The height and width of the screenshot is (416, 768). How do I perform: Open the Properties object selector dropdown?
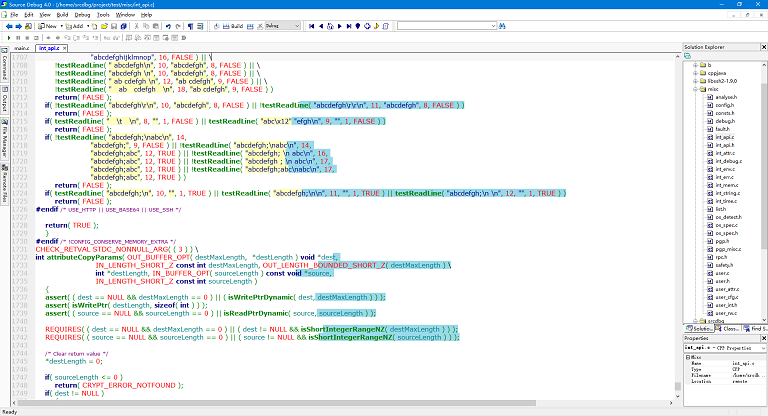(x=761, y=347)
